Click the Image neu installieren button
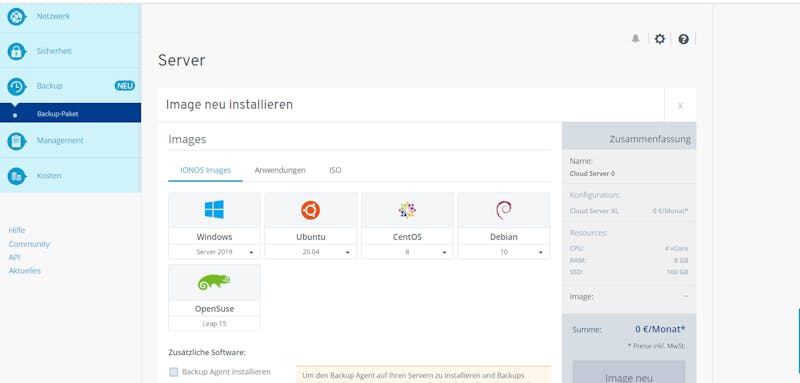The image size is (800, 383). tap(629, 372)
